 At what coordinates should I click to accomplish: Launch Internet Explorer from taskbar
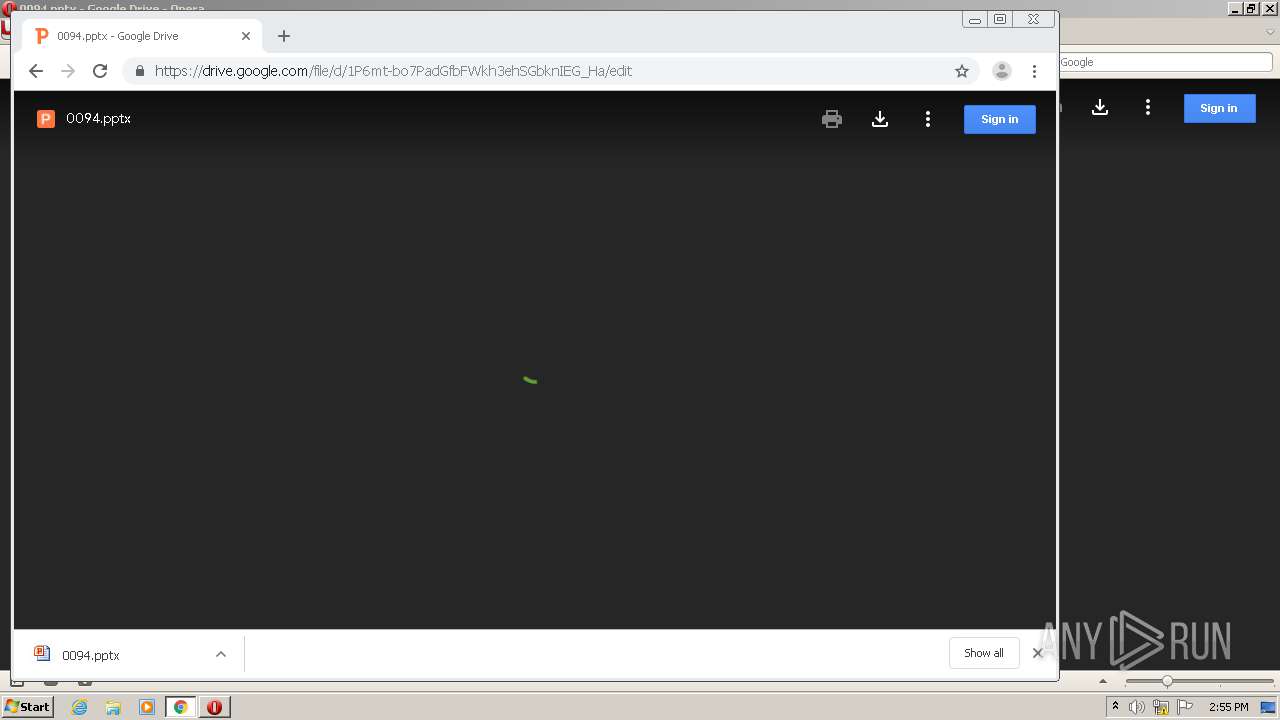click(80, 707)
